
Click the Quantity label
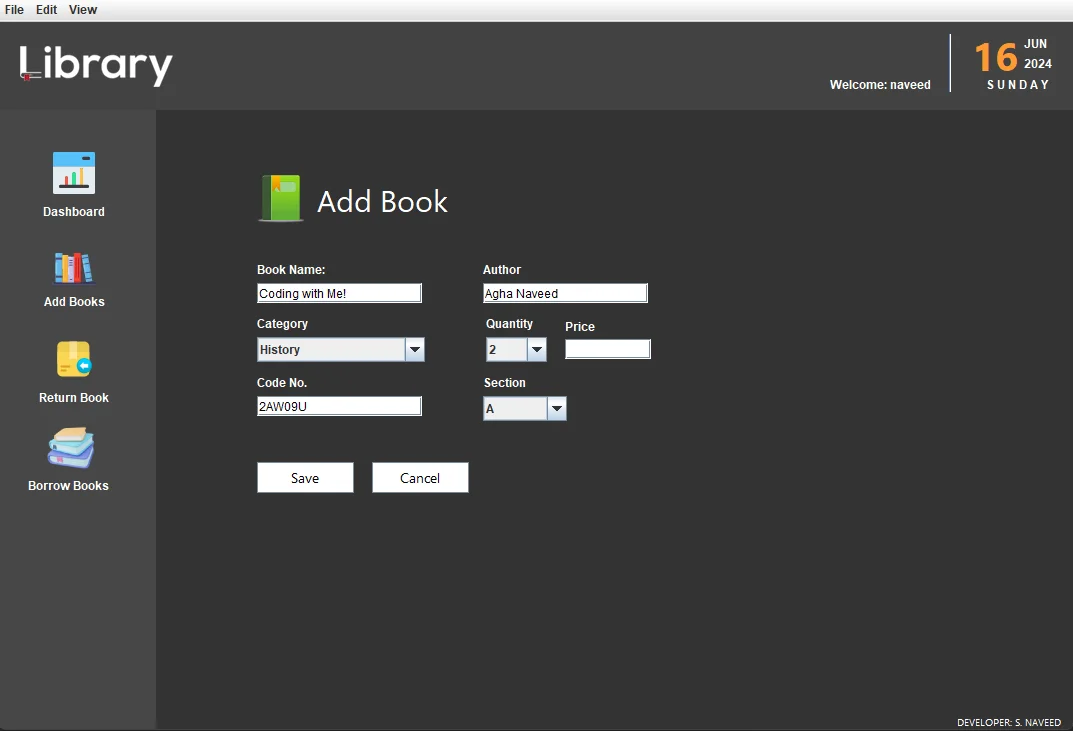[509, 324]
